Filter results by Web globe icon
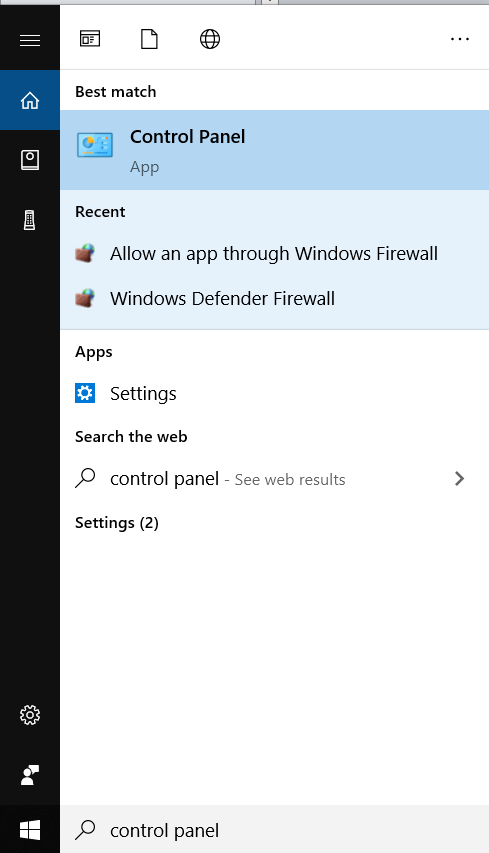Image resolution: width=489 pixels, height=853 pixels. click(x=210, y=39)
